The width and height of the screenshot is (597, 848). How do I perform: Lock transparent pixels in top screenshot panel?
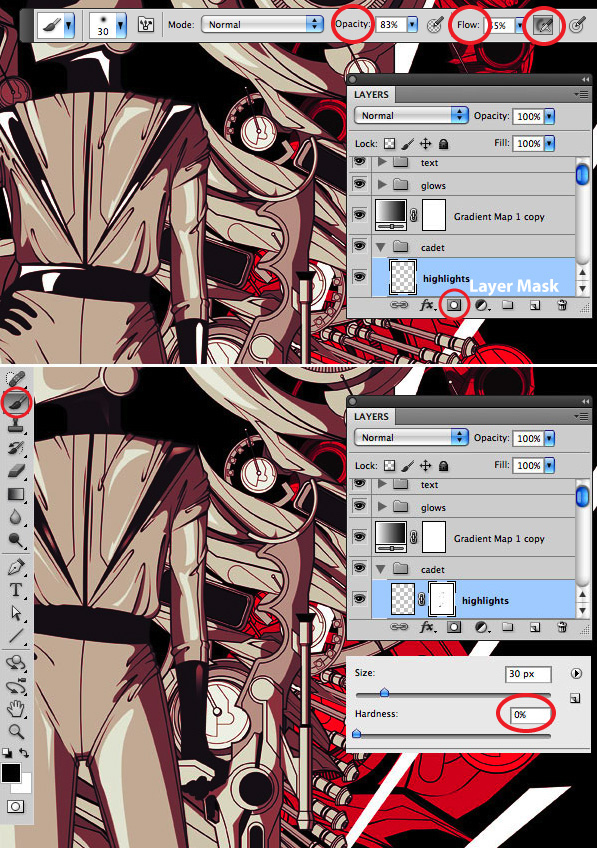pos(389,143)
